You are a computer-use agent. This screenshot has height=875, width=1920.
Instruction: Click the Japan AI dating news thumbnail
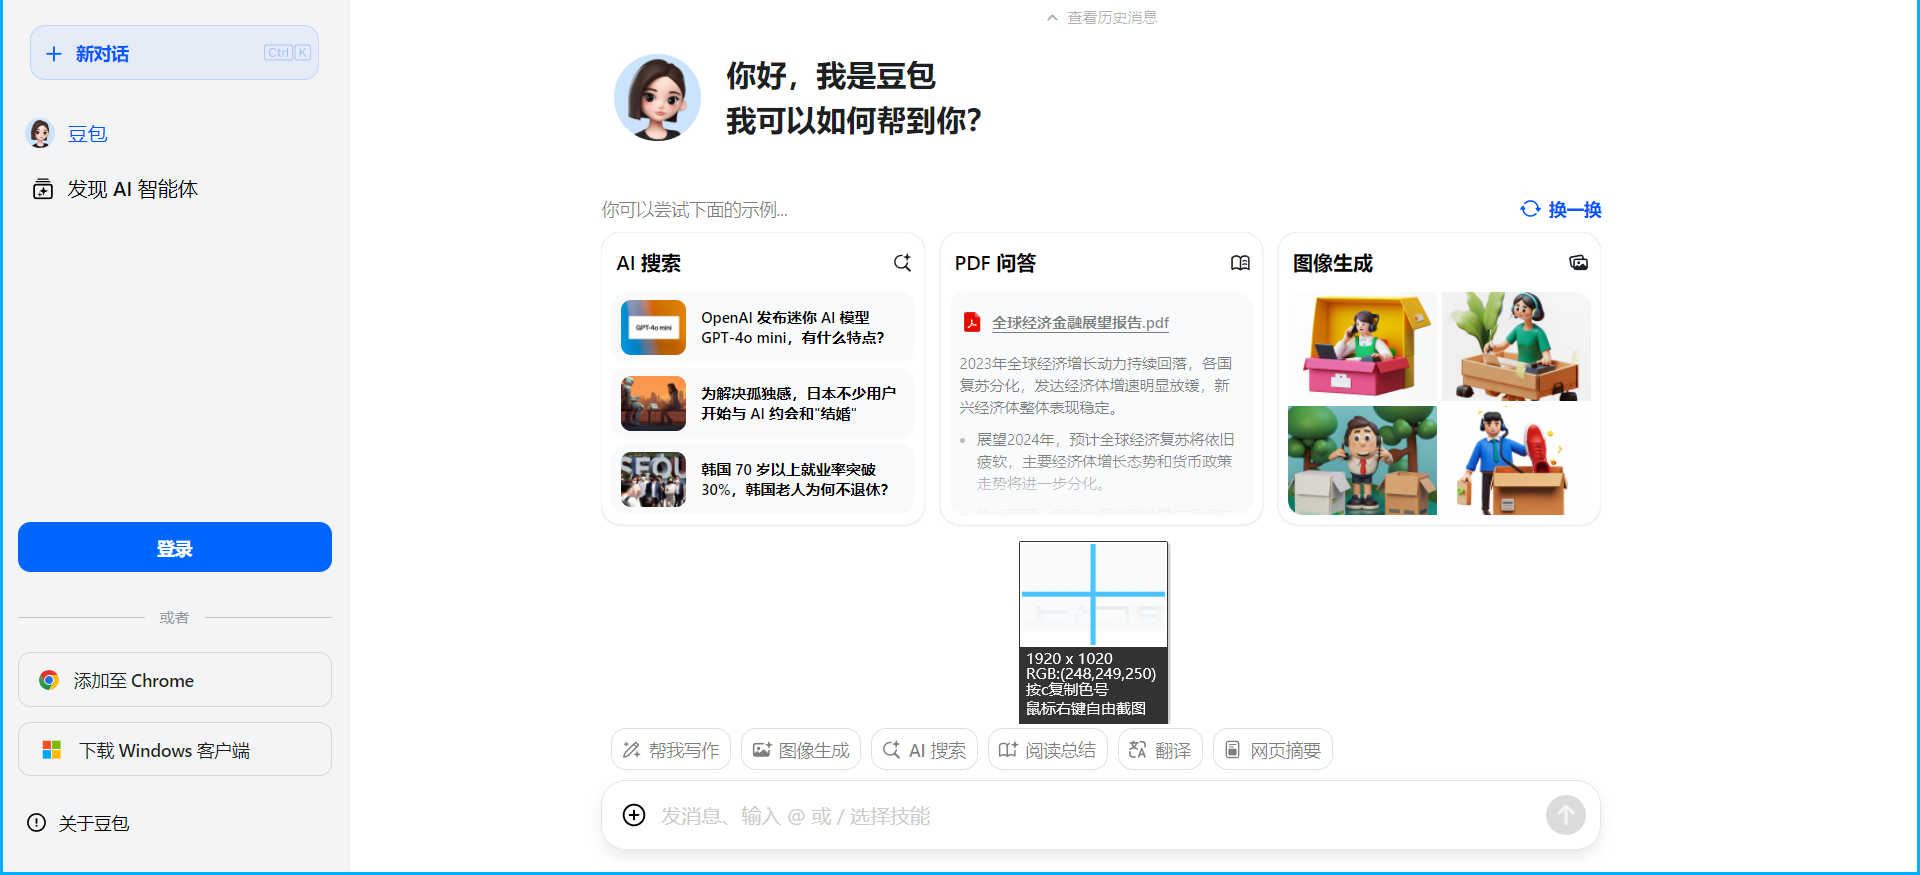click(653, 403)
